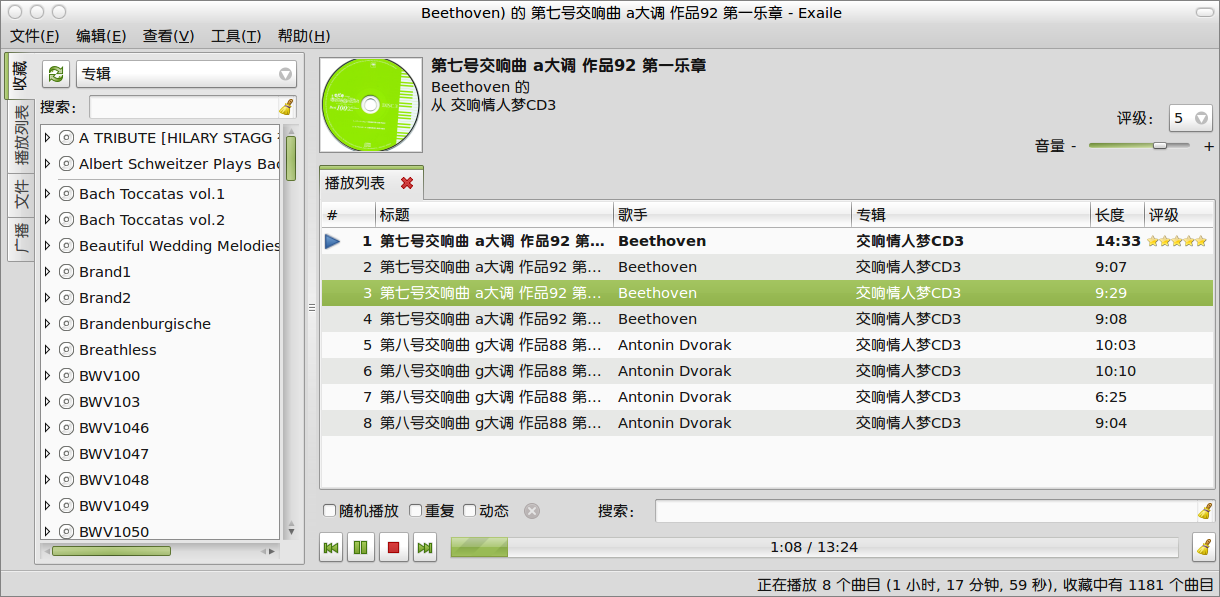Clear the playlist search with broom icon

point(1205,511)
